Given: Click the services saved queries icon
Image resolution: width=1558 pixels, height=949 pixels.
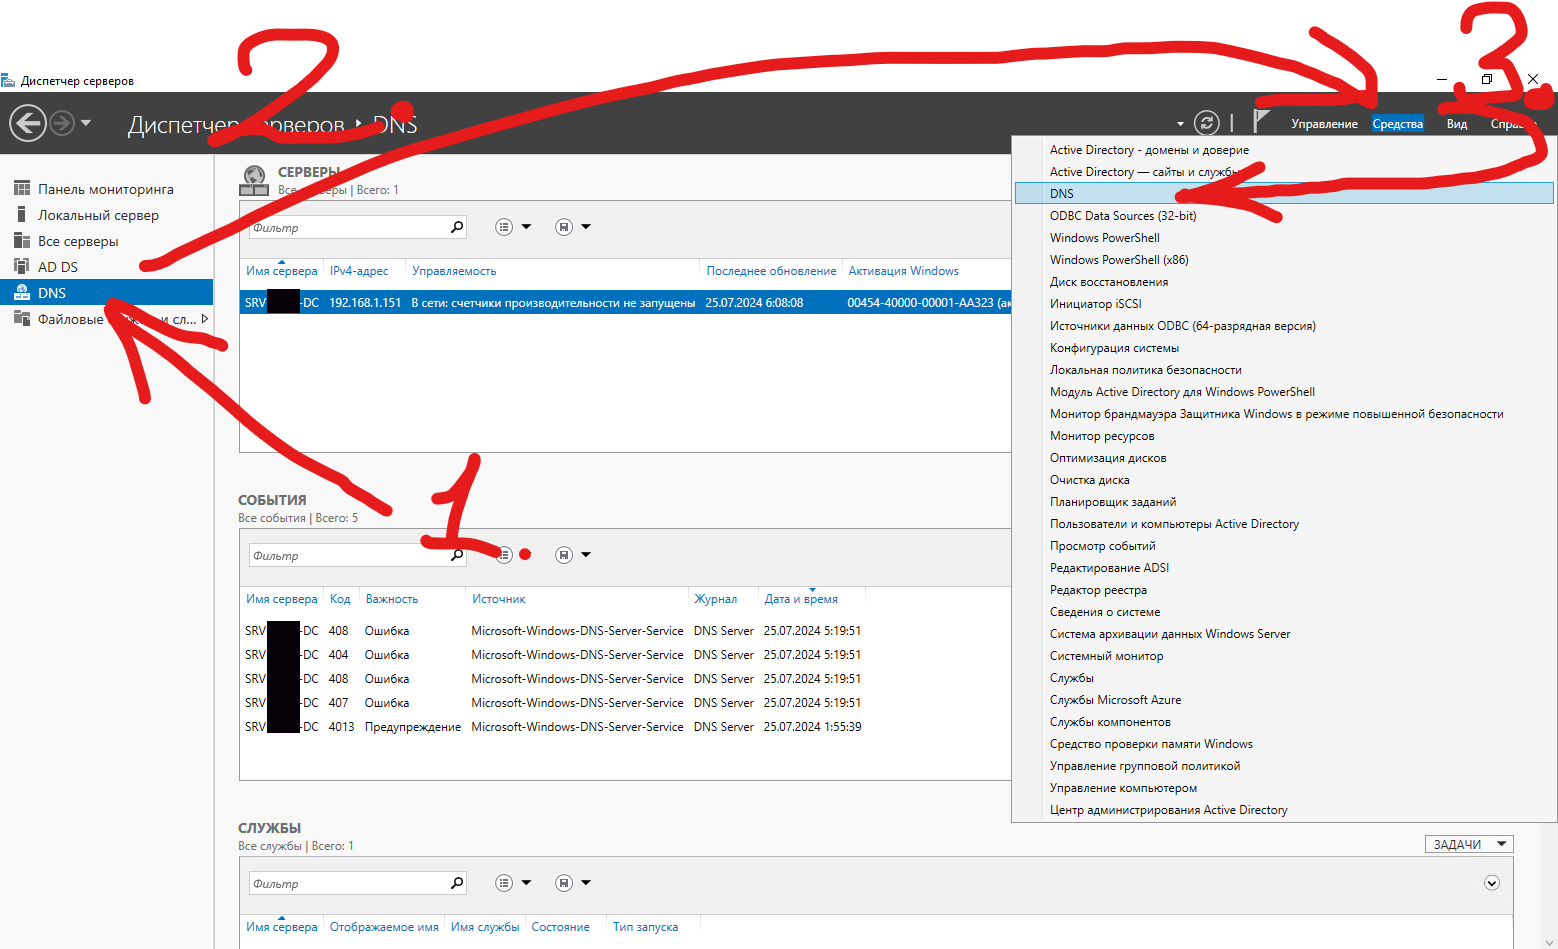Looking at the screenshot, I should pos(564,883).
